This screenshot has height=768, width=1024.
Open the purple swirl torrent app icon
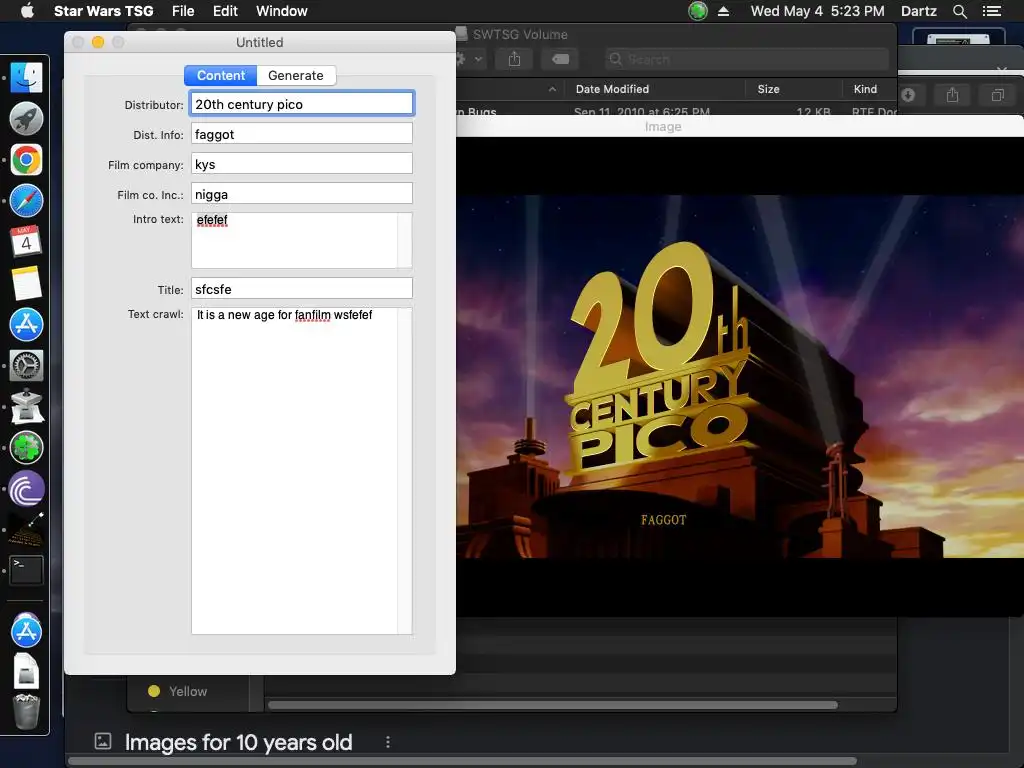[26, 488]
